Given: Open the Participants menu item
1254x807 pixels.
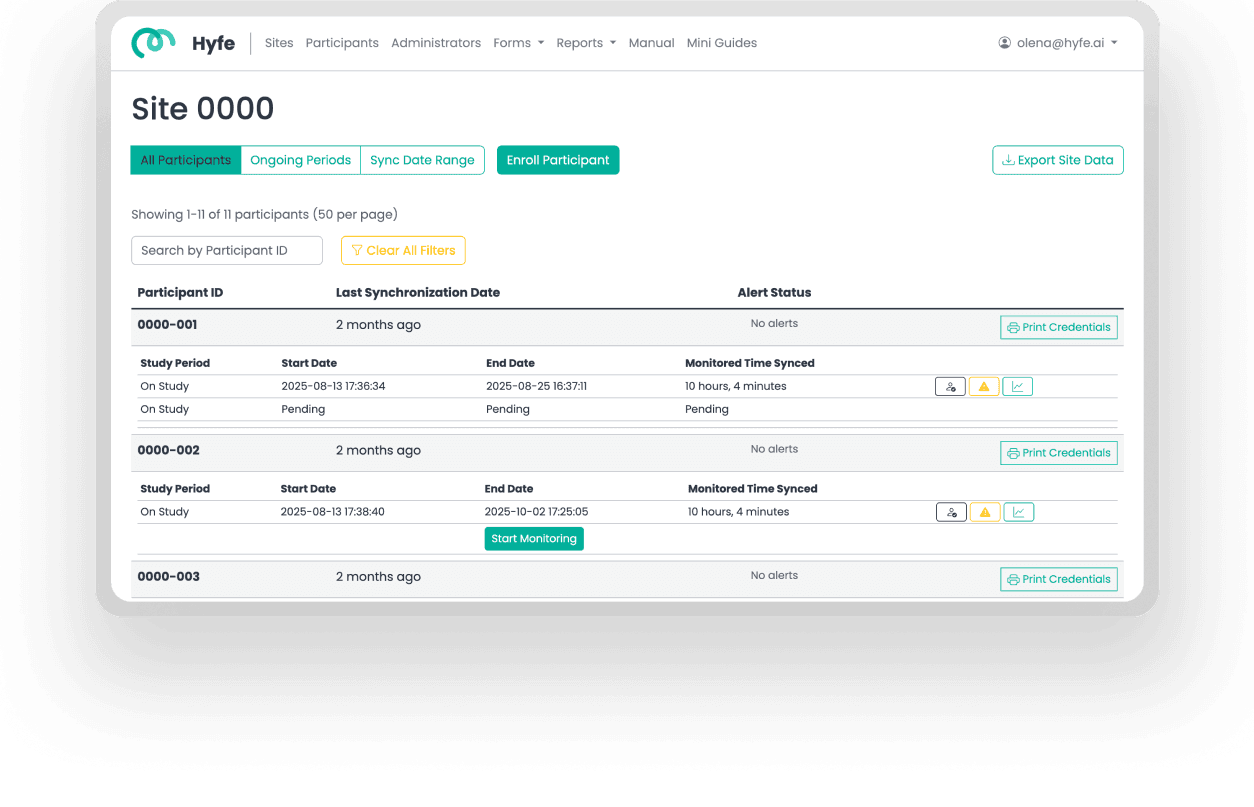Looking at the screenshot, I should click(x=342, y=42).
